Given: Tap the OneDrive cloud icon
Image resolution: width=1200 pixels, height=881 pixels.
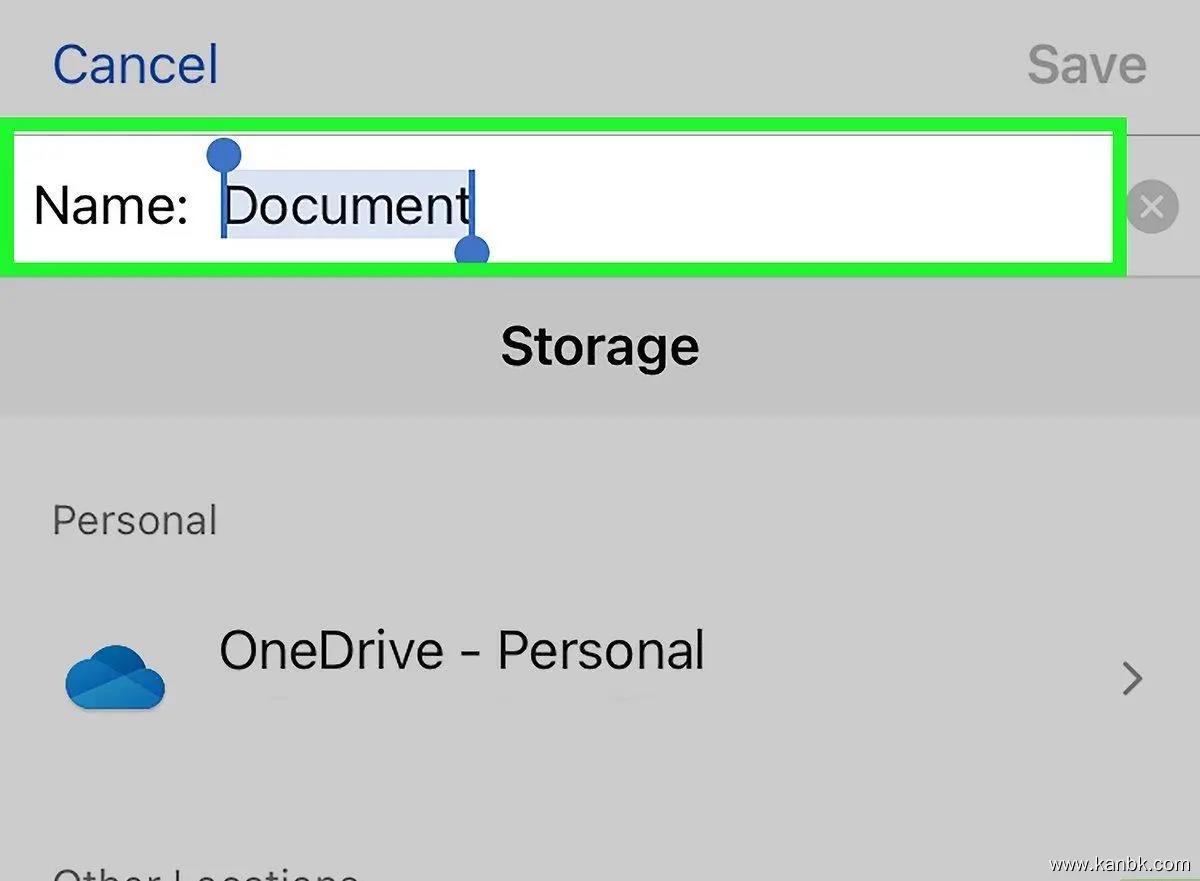Looking at the screenshot, I should pos(114,678).
